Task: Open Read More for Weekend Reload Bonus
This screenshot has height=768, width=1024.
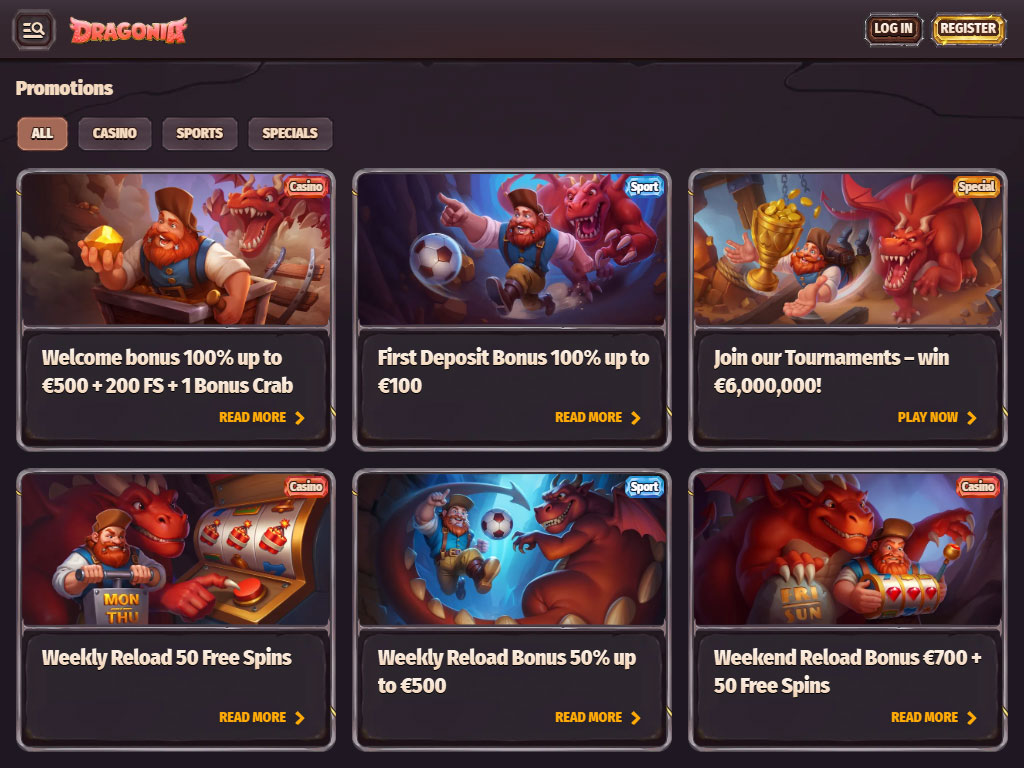Action: coord(934,717)
